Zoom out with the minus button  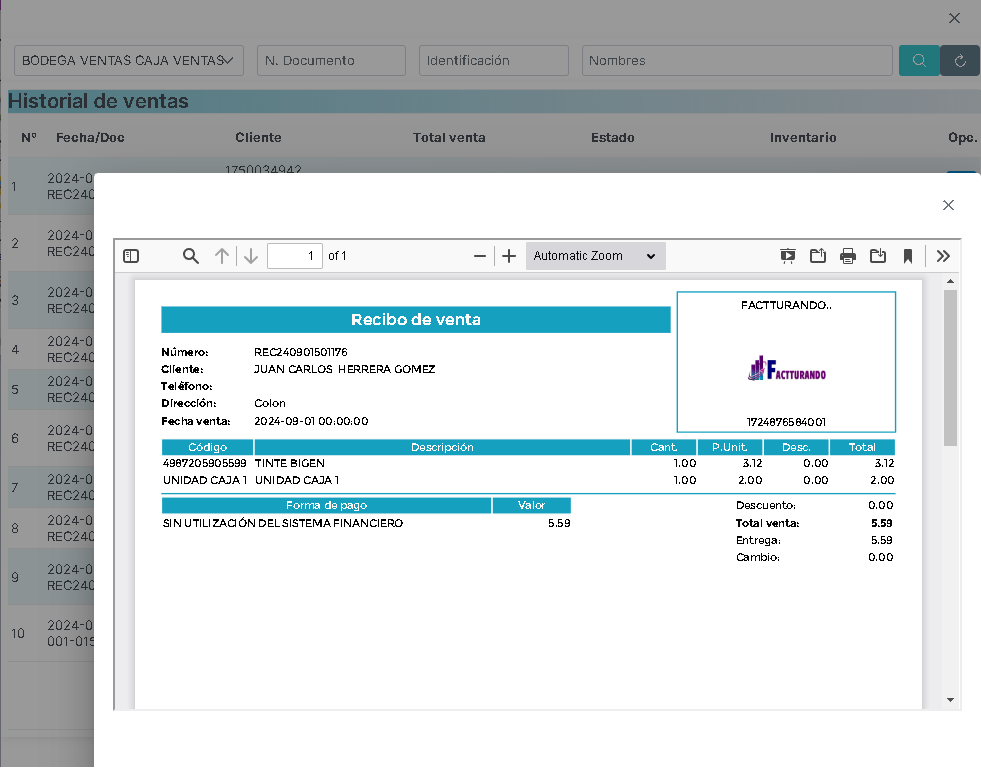480,256
